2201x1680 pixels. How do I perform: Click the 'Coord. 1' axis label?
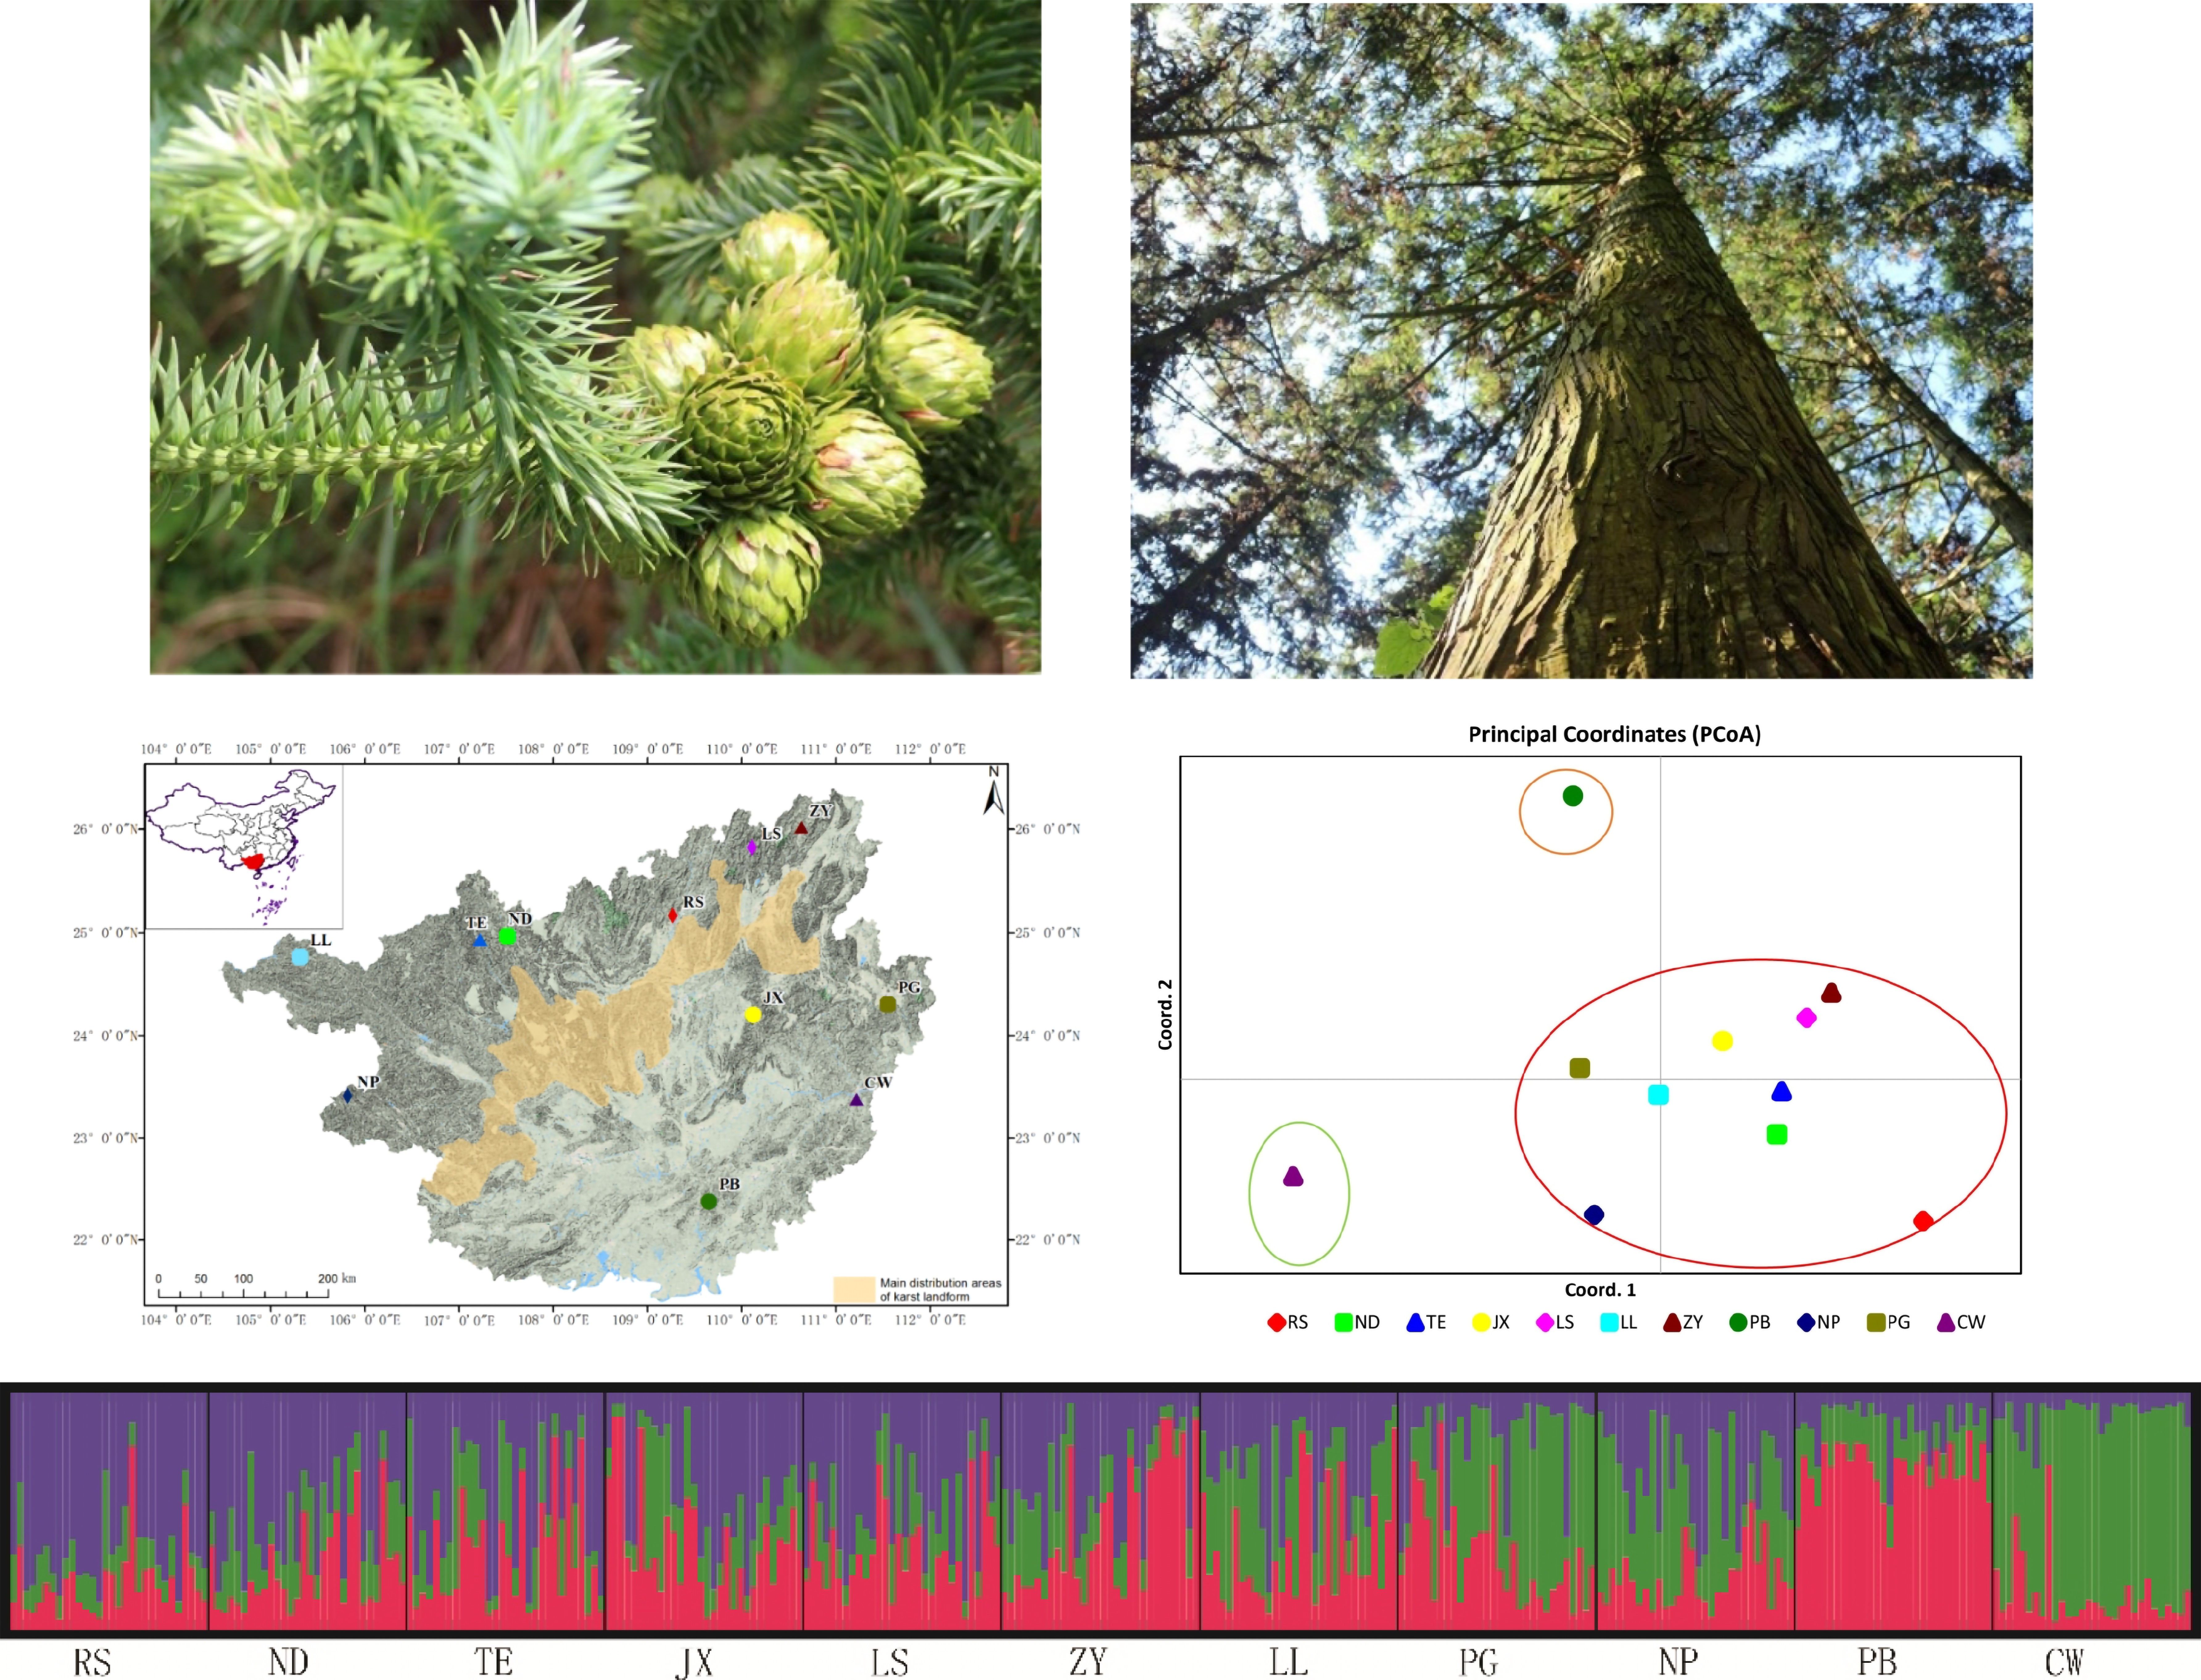pyautogui.click(x=1600, y=1290)
